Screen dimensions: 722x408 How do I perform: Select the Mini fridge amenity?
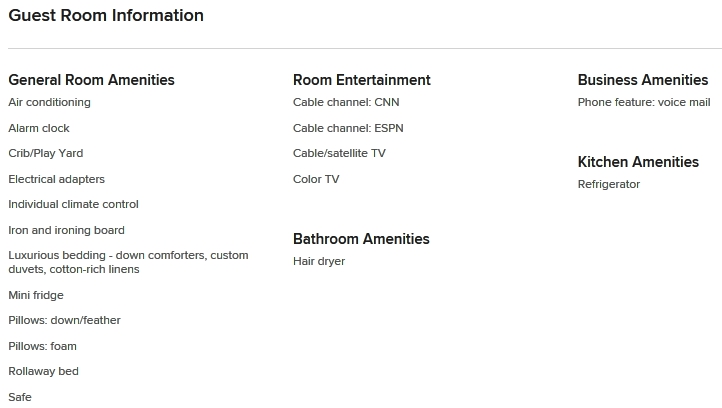pos(36,295)
